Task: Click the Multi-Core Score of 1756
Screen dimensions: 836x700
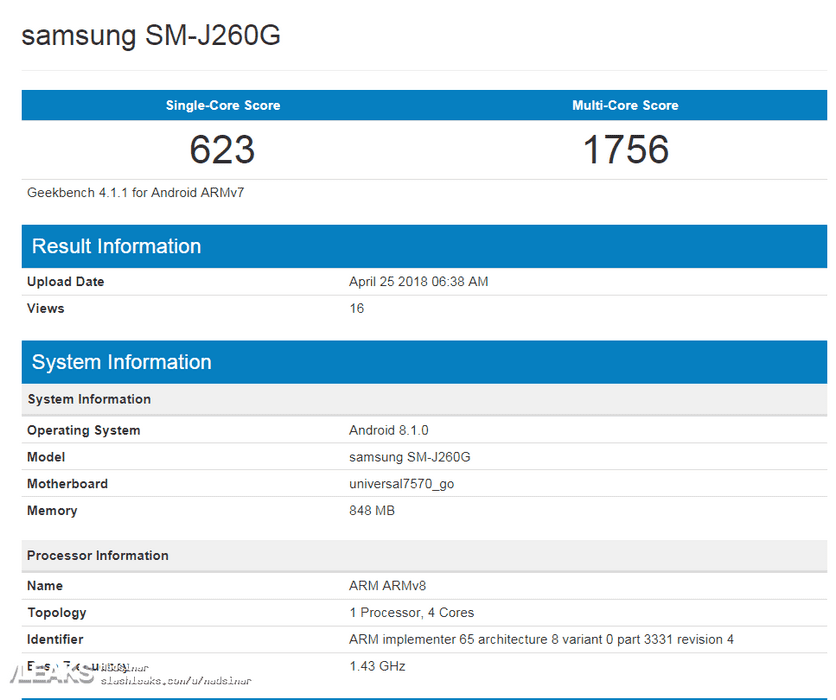Action: point(625,150)
